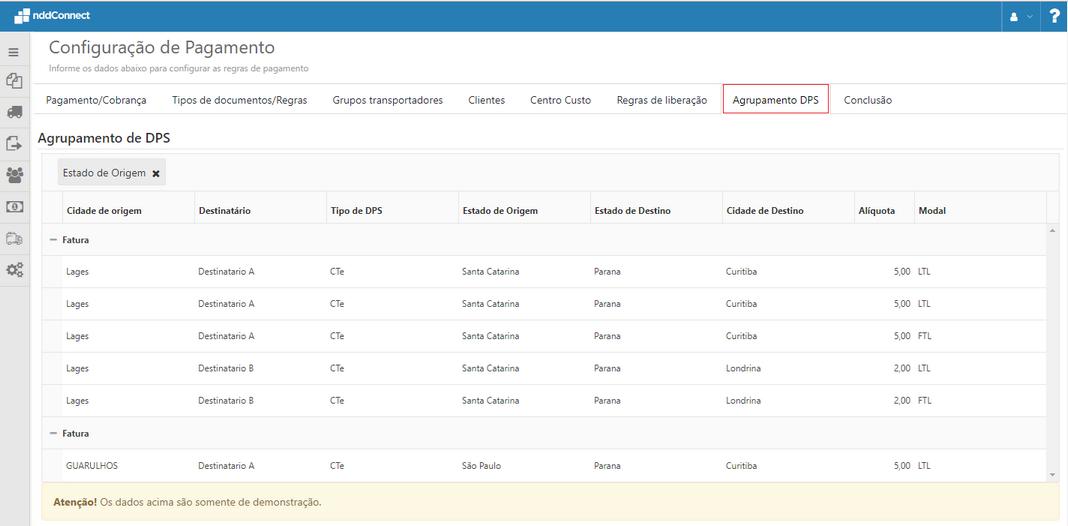Image resolution: width=1068 pixels, height=526 pixels.
Task: Click the dark truck icon in the sidebar
Action: pyautogui.click(x=14, y=113)
